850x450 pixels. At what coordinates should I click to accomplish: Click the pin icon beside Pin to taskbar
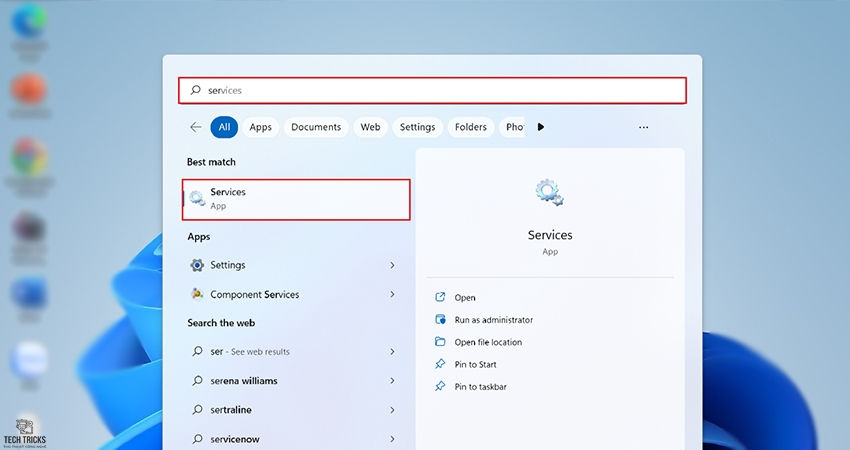point(440,386)
